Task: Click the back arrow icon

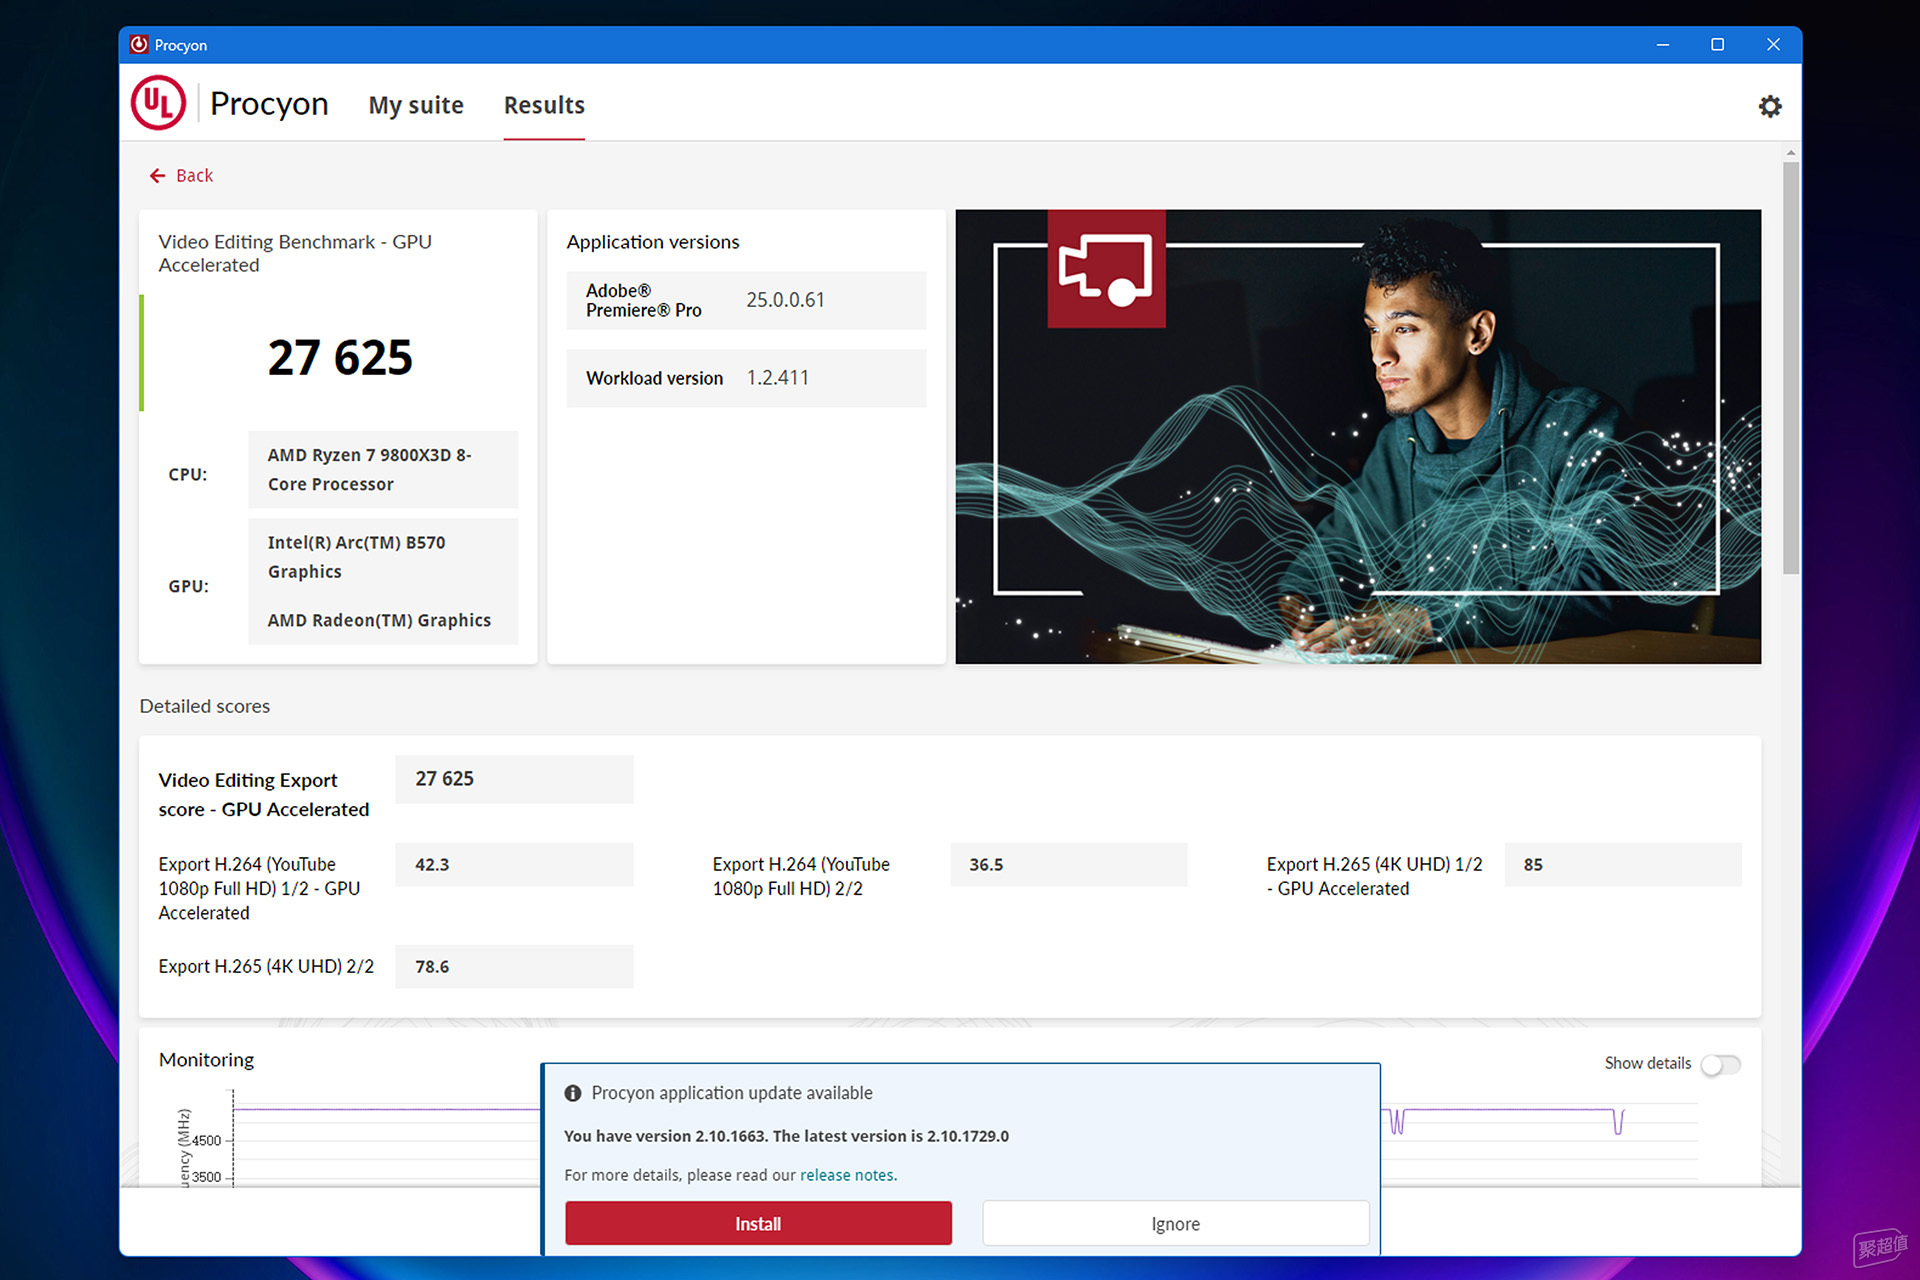Action: (x=157, y=176)
